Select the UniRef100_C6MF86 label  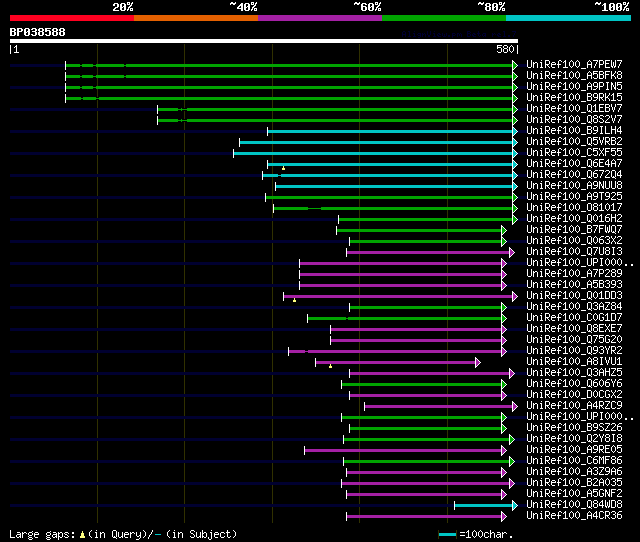tap(574, 461)
